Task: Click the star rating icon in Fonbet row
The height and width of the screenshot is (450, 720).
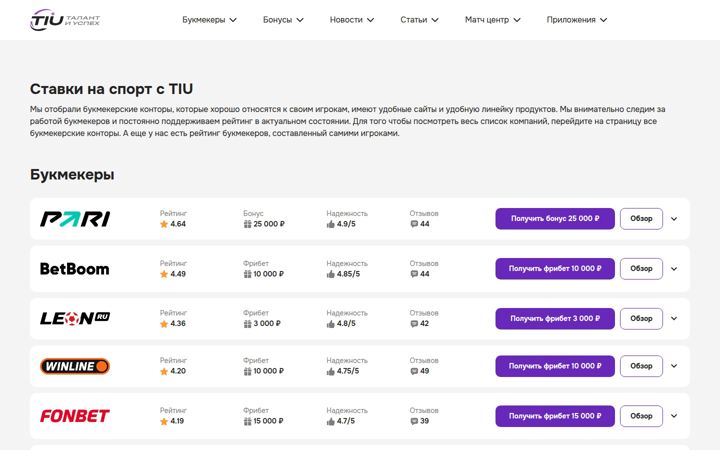Action: 164,421
